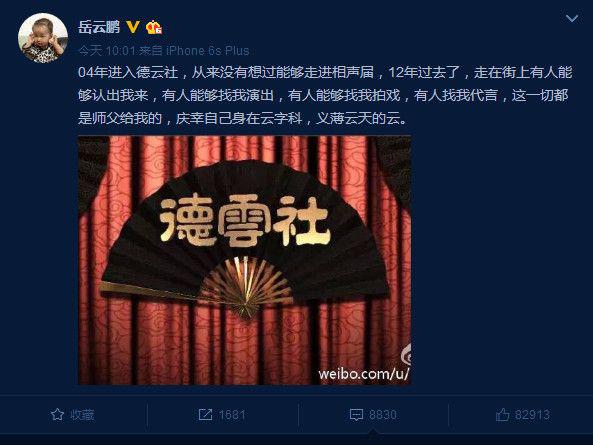This screenshot has width=593, height=445.
Task: Click the iPhone 6s Plus source link
Action: (208, 50)
